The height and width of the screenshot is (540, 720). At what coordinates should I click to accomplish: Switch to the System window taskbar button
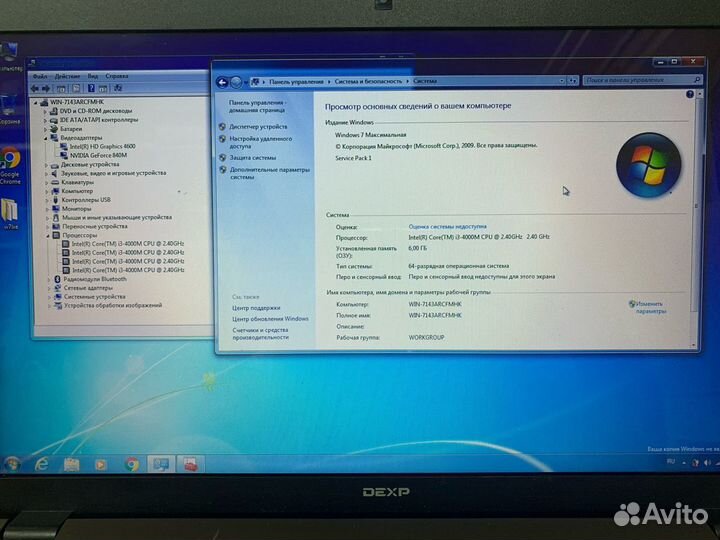point(161,464)
